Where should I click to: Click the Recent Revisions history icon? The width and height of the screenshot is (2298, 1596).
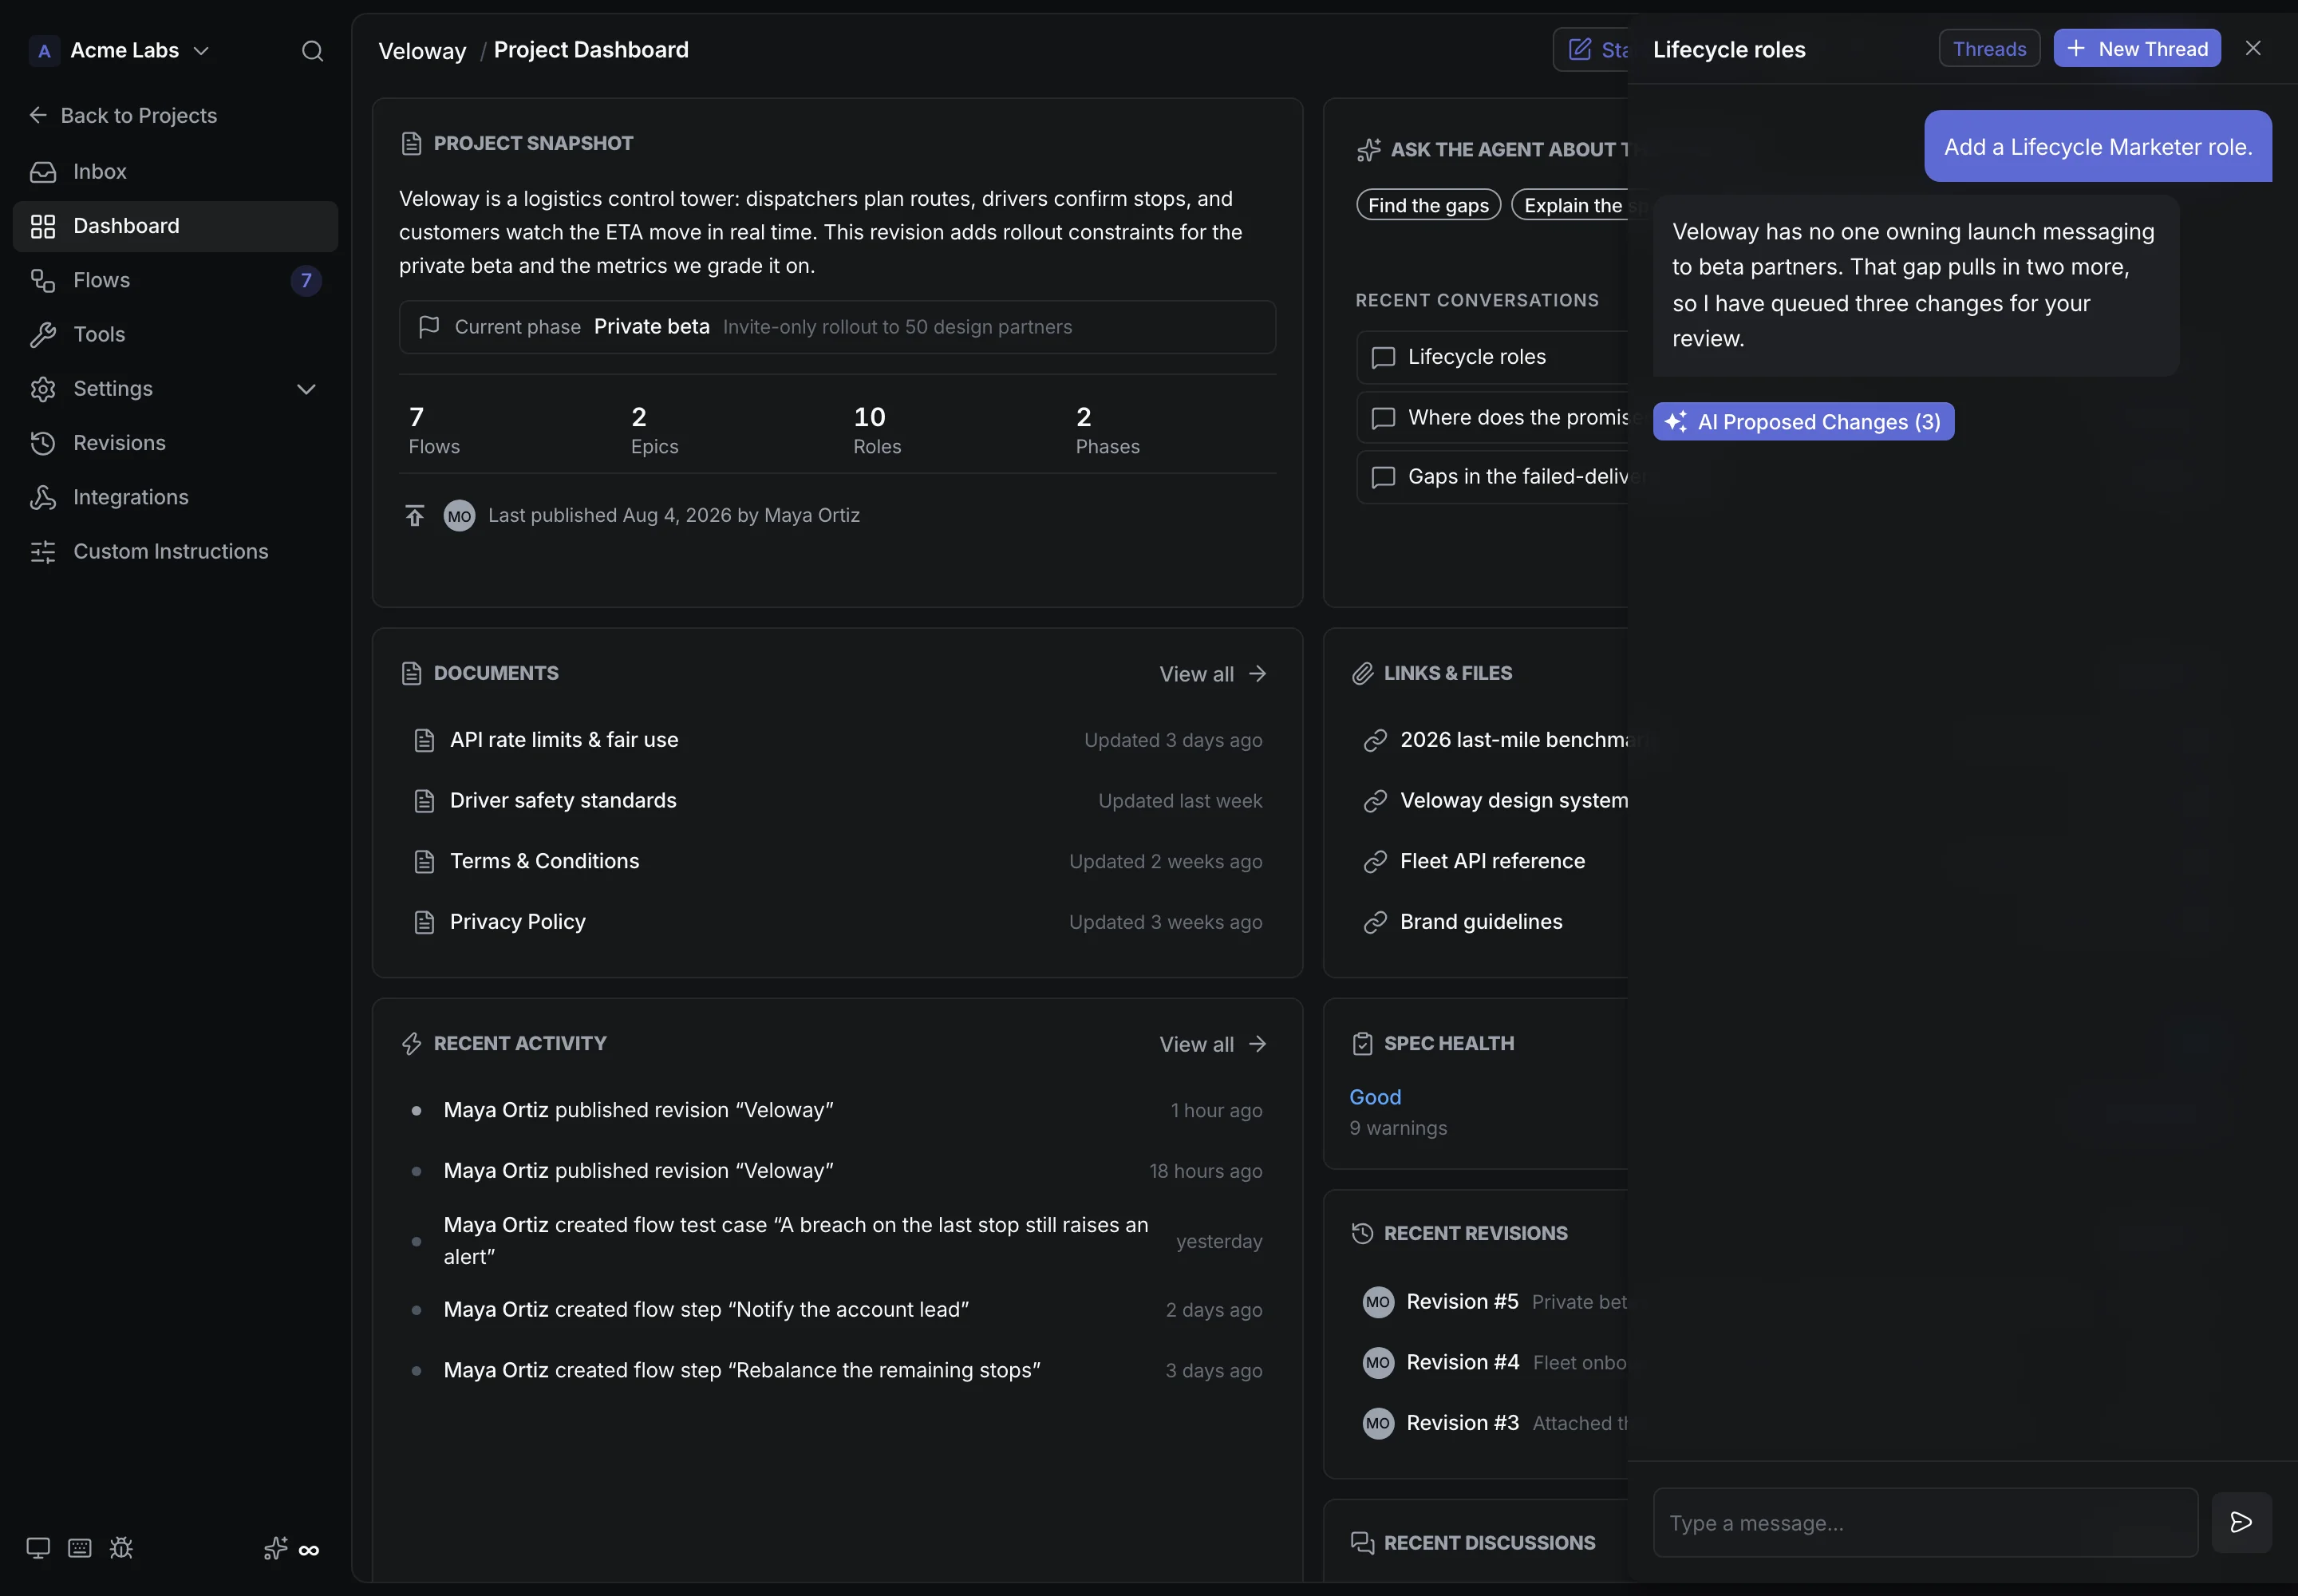click(x=1362, y=1234)
